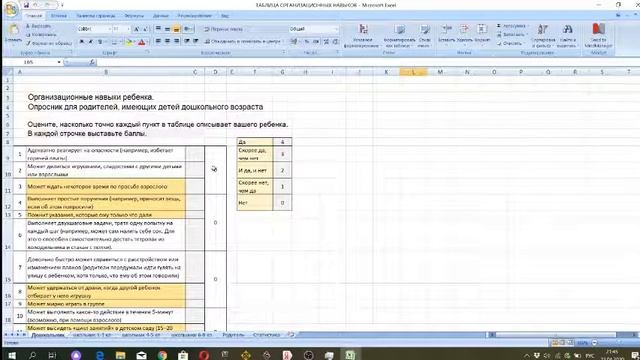Open the round Office button menu
640x360 pixels.
pyautogui.click(x=11, y=9)
